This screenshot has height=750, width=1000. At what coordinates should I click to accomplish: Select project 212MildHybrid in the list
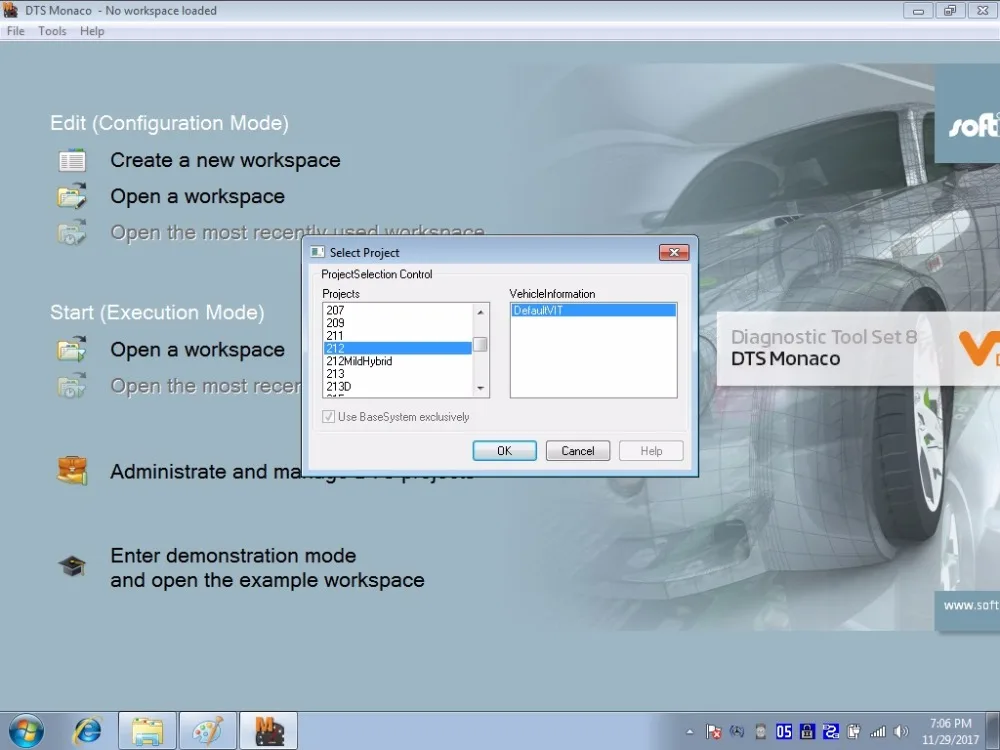[x=398, y=361]
